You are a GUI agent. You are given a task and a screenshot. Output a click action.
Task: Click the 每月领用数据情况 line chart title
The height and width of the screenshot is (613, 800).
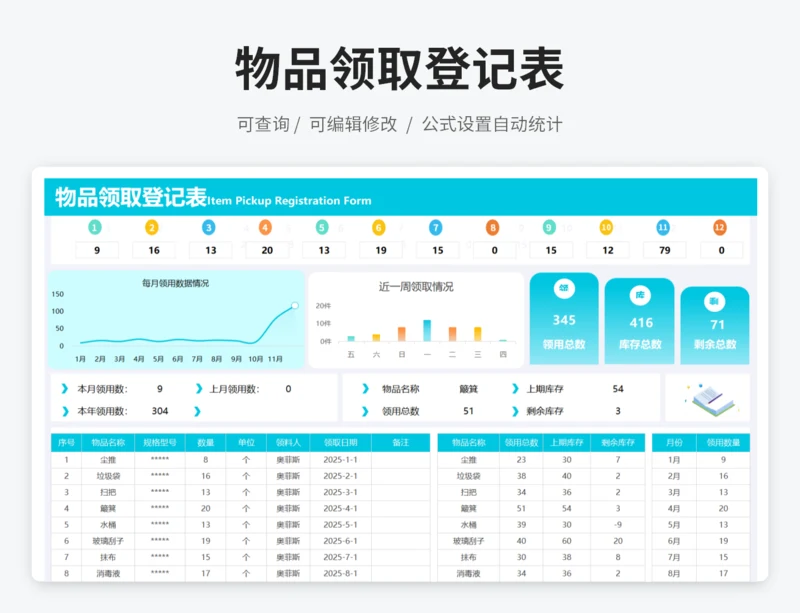pyautogui.click(x=176, y=283)
